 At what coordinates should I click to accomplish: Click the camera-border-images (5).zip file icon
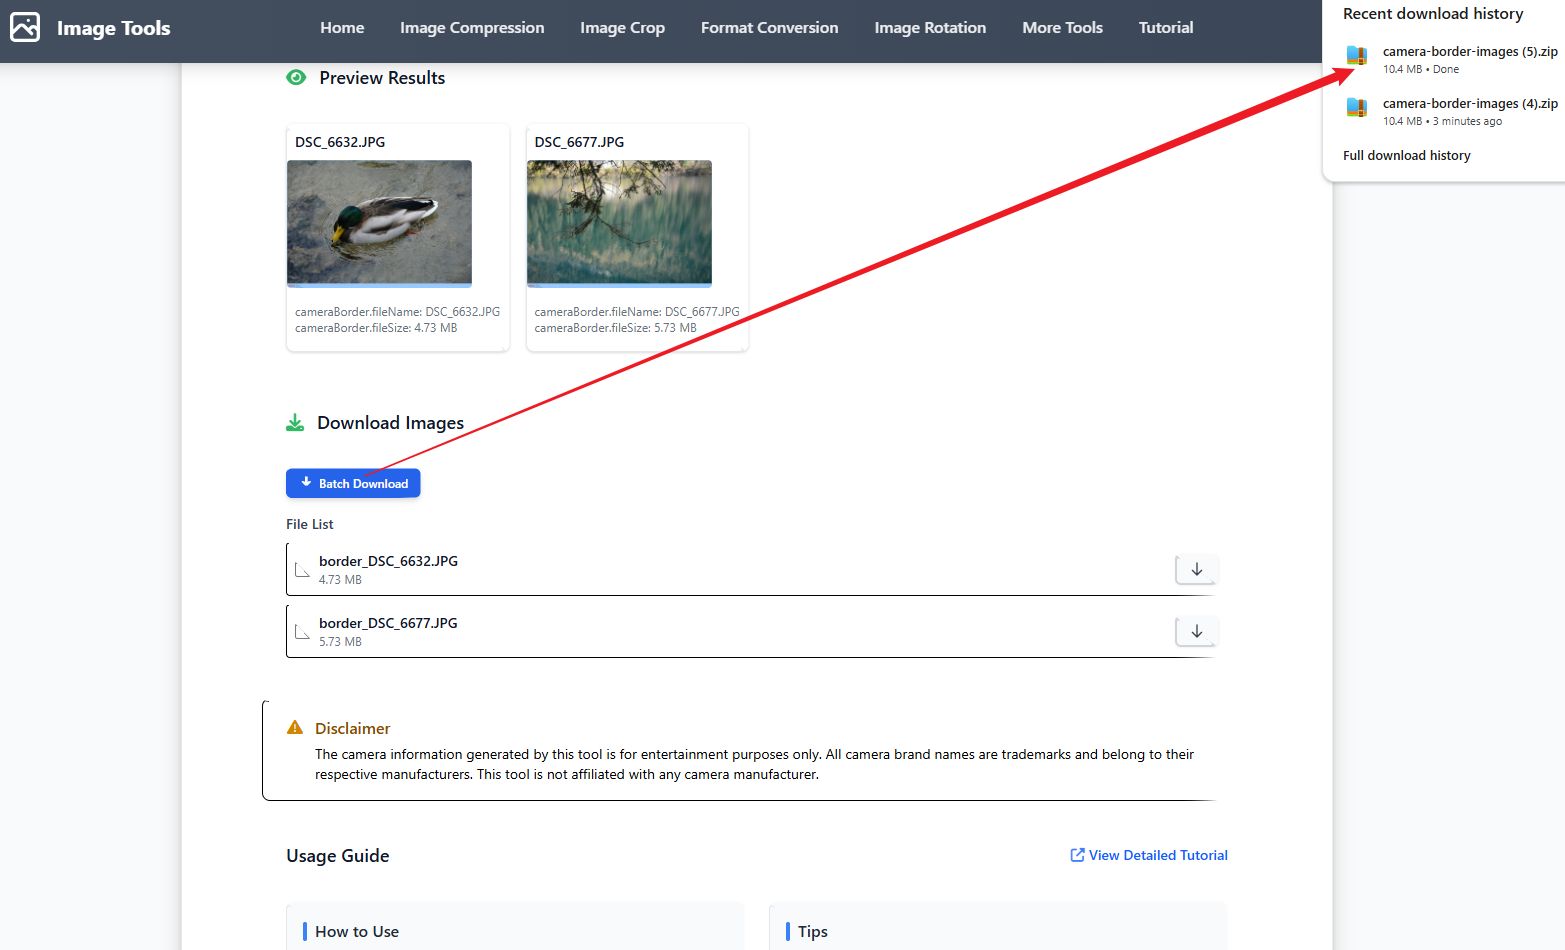click(x=1357, y=56)
